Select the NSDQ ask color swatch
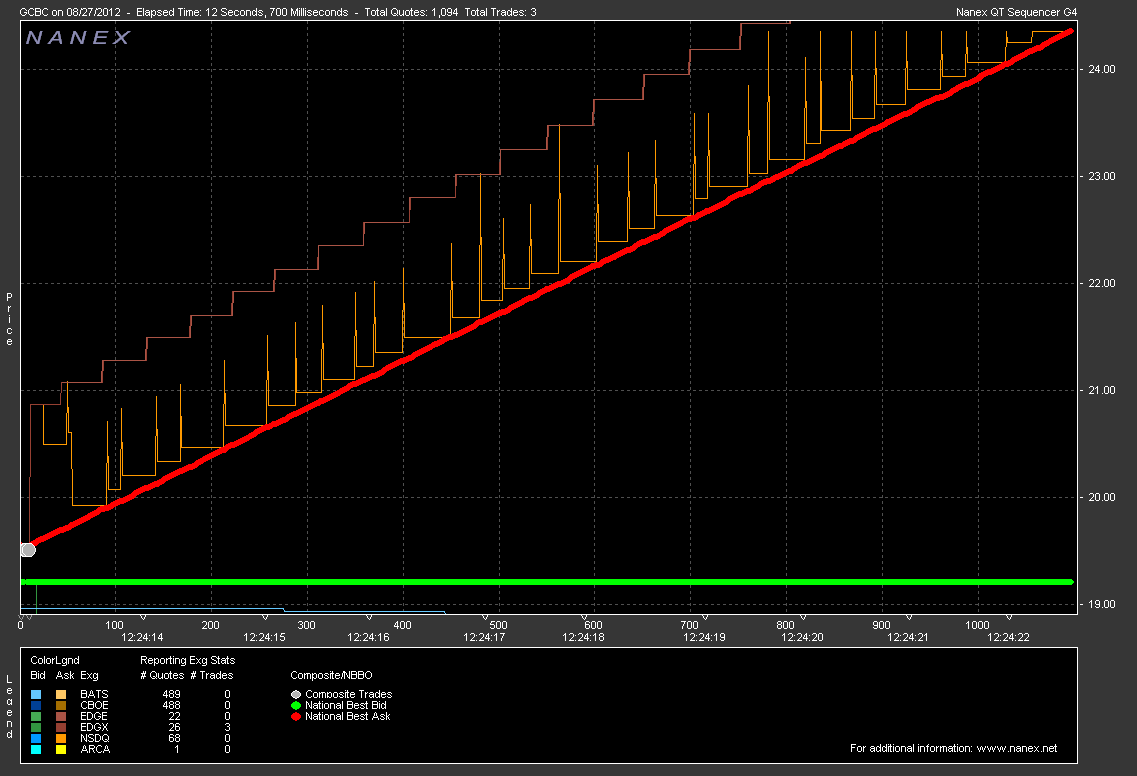Screen dimensions: 1137x776 [x=61, y=738]
